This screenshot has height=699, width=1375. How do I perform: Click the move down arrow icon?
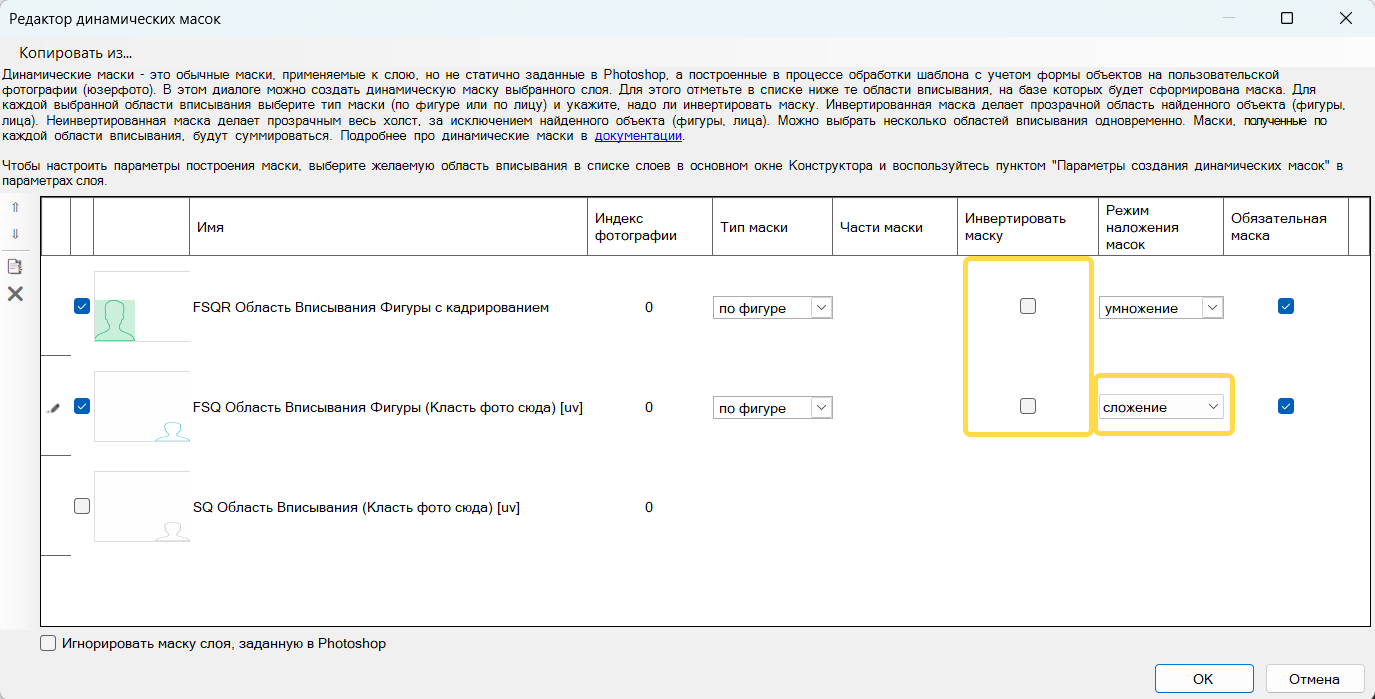15,234
